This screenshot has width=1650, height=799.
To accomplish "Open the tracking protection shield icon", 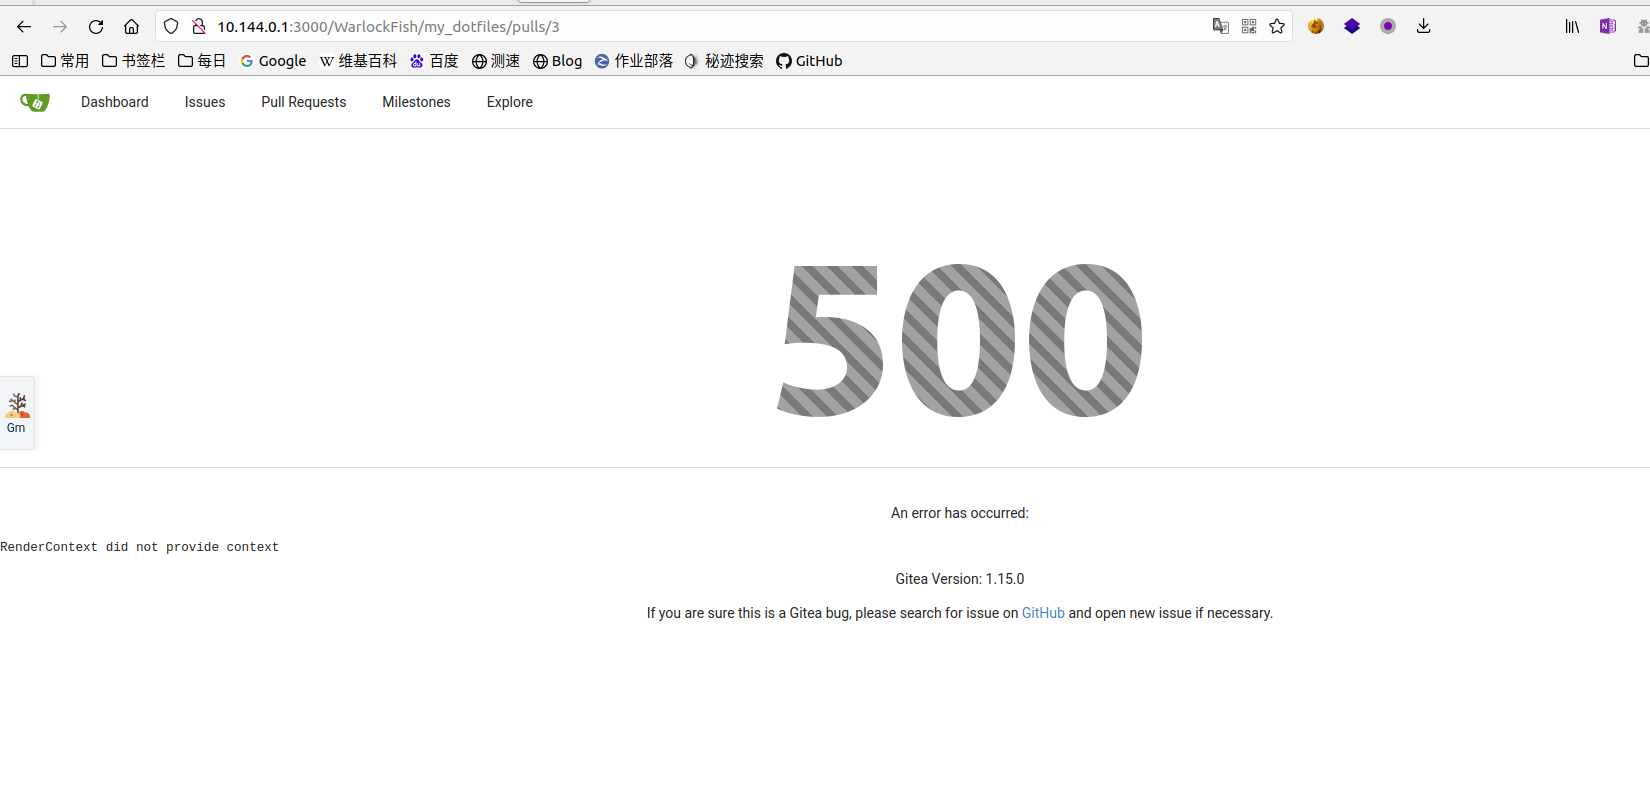I will point(171,27).
